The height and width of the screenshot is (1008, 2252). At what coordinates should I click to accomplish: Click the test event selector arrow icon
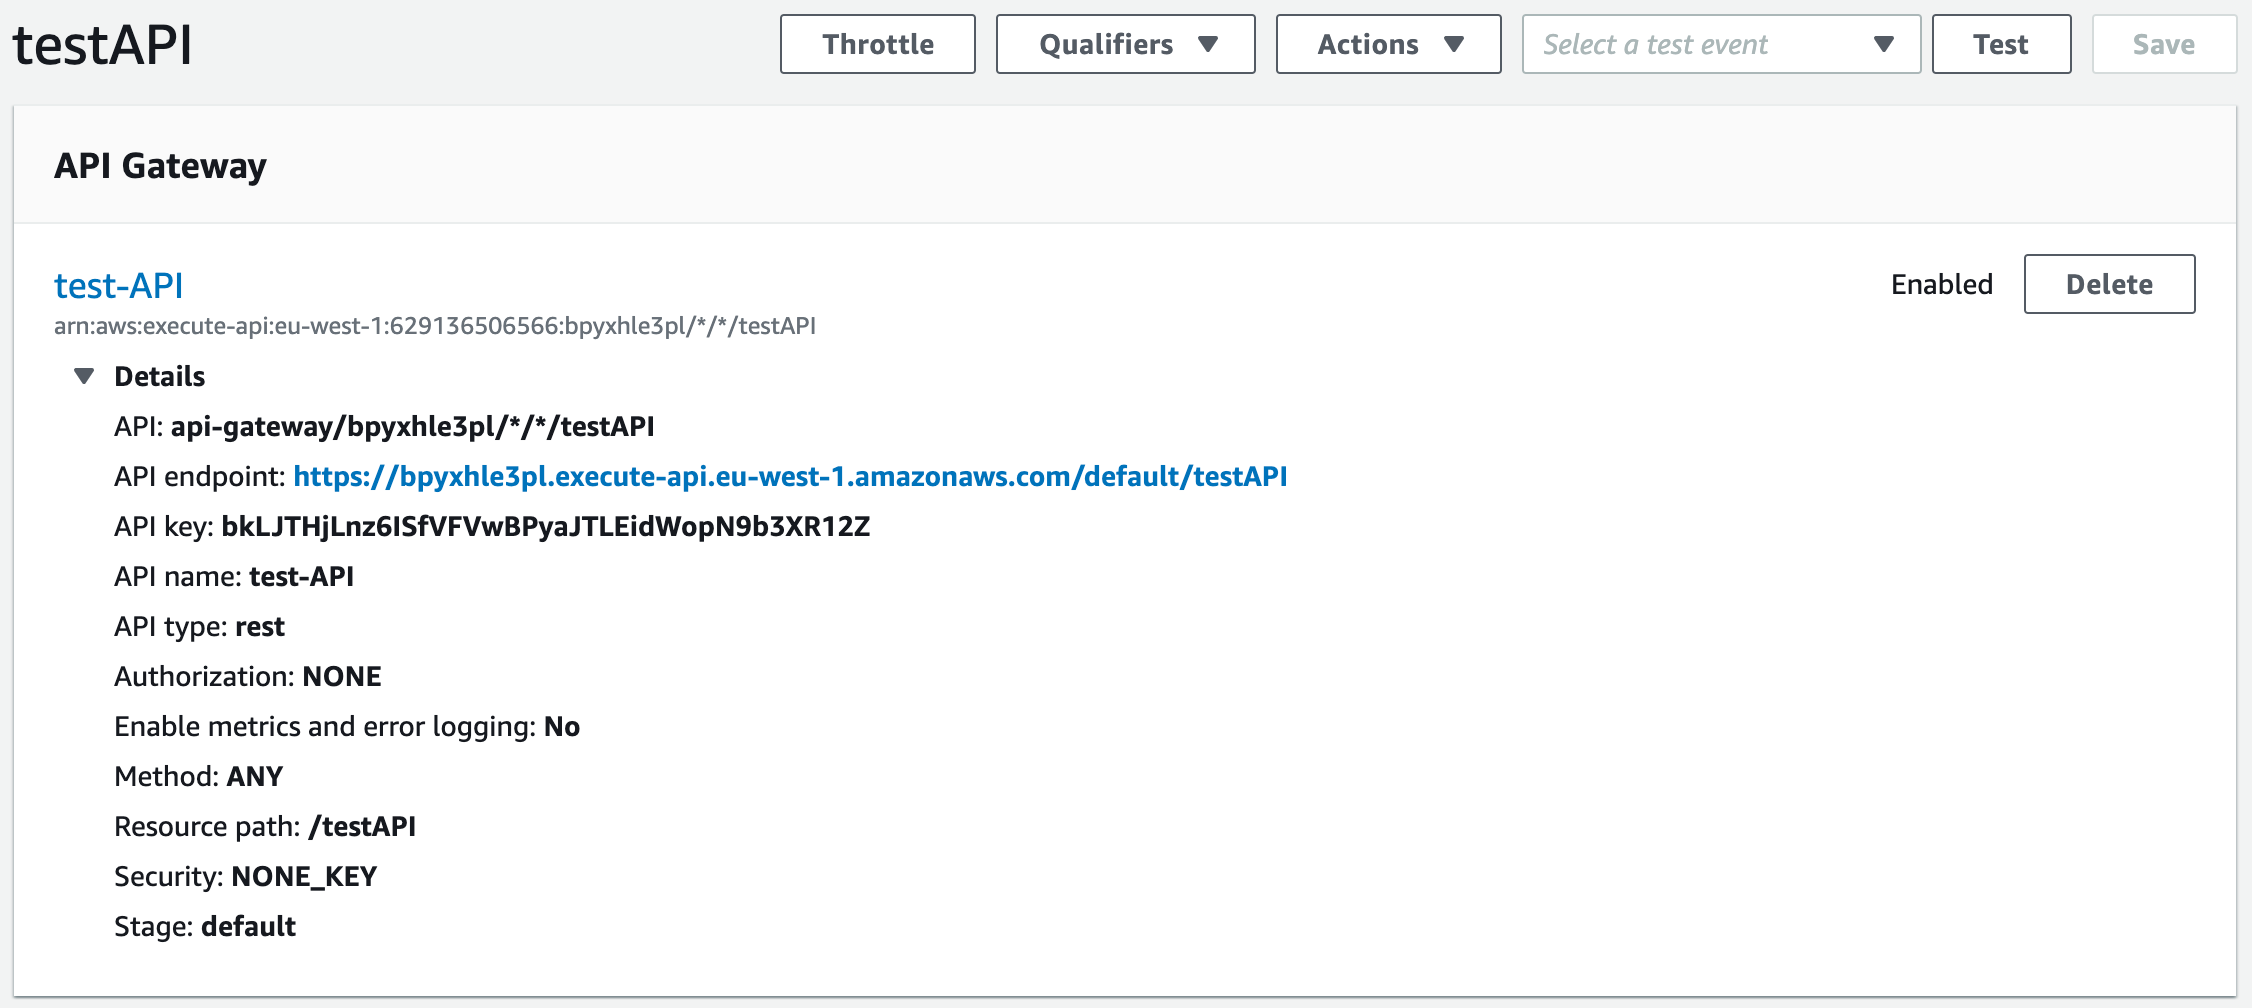point(1883,44)
